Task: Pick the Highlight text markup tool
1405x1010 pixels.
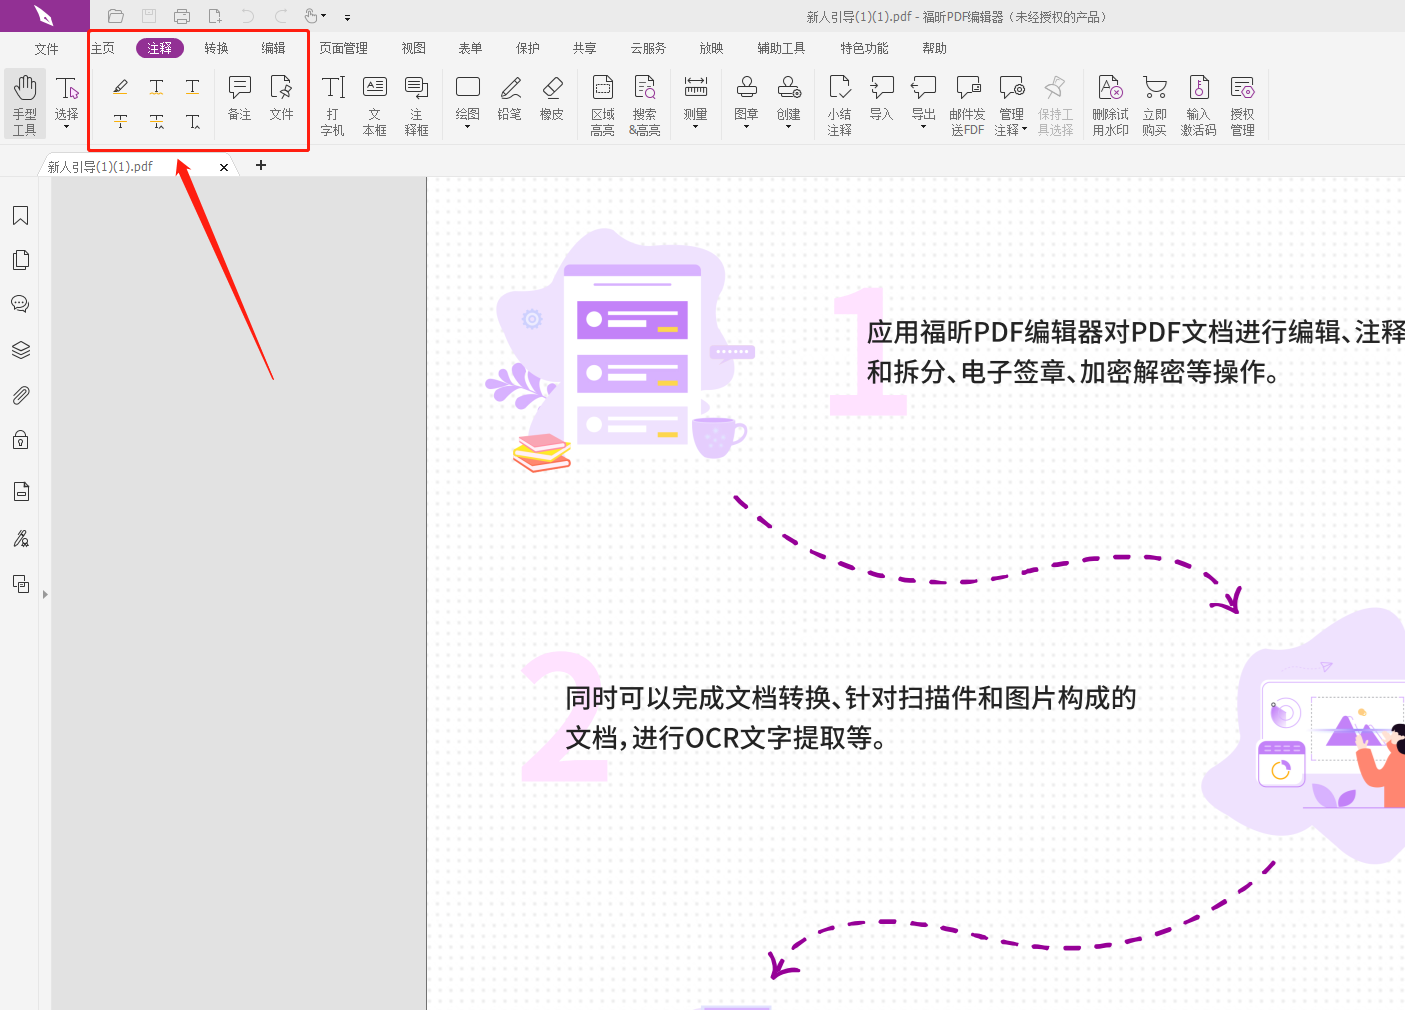Action: [120, 87]
